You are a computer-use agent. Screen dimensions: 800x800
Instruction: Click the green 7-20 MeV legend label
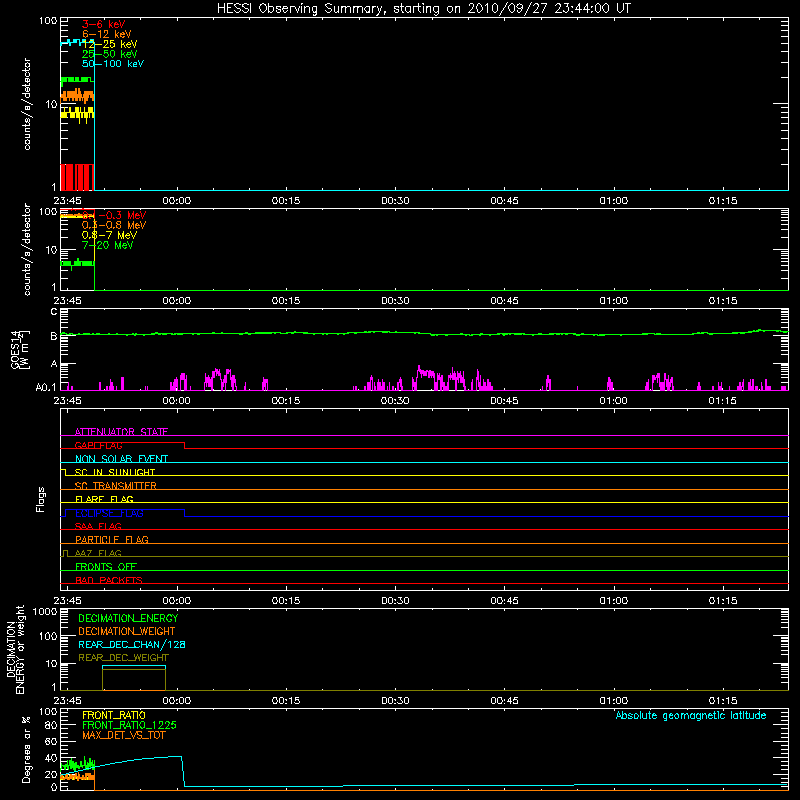click(108, 245)
